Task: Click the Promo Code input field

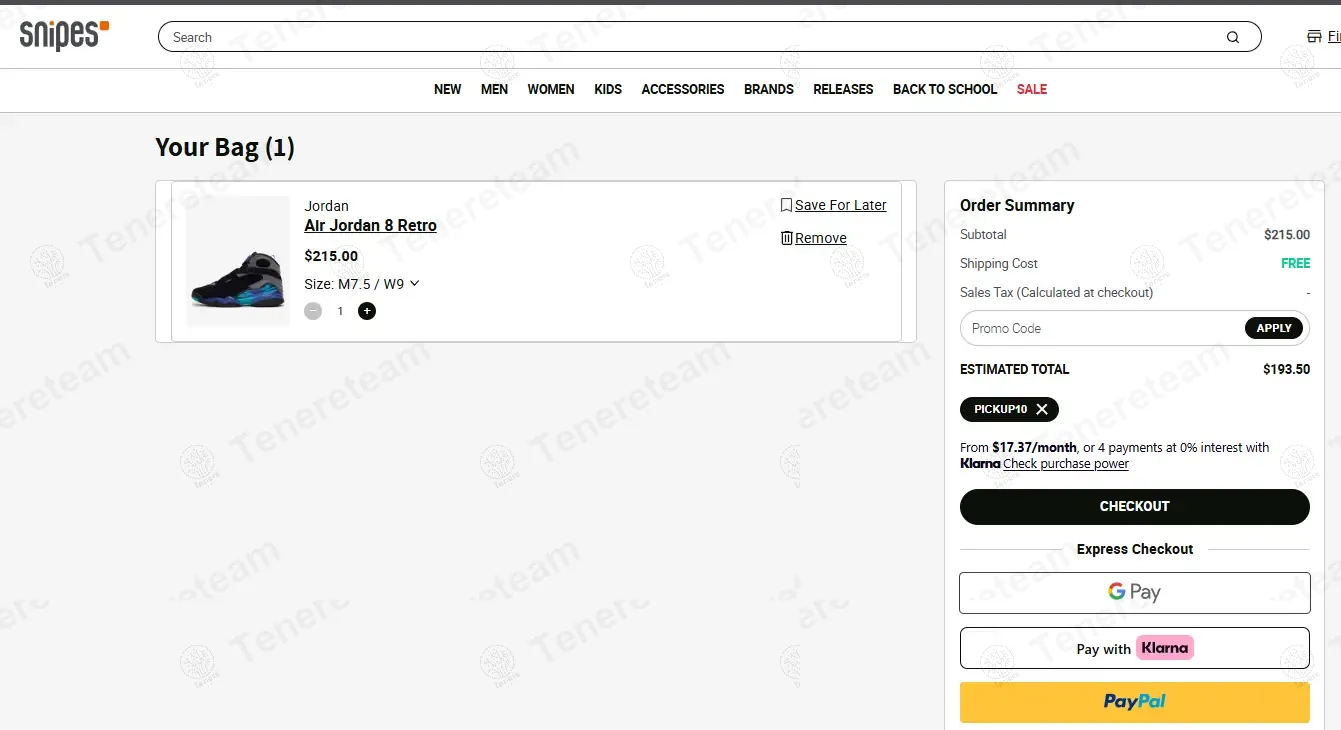Action: tap(1100, 328)
